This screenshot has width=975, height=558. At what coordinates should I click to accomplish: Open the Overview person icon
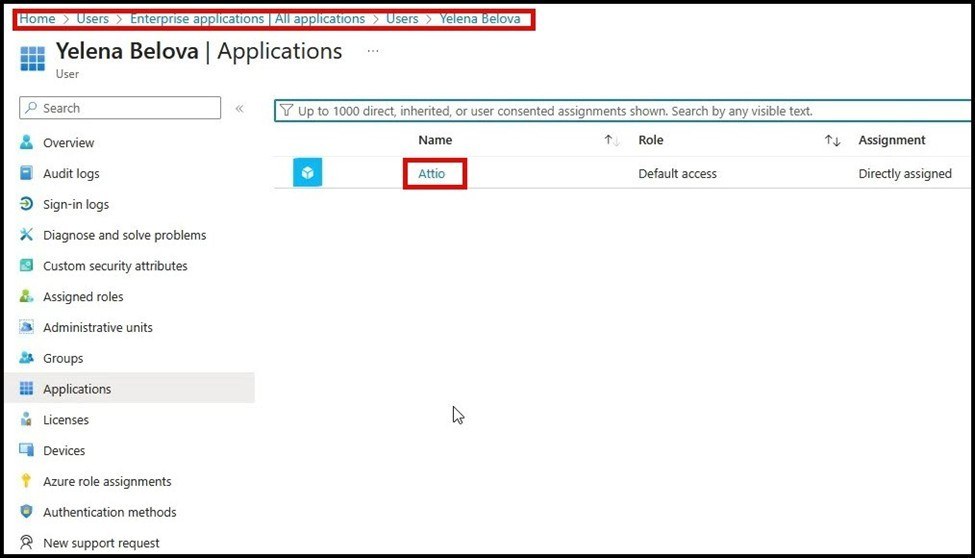click(x=27, y=143)
